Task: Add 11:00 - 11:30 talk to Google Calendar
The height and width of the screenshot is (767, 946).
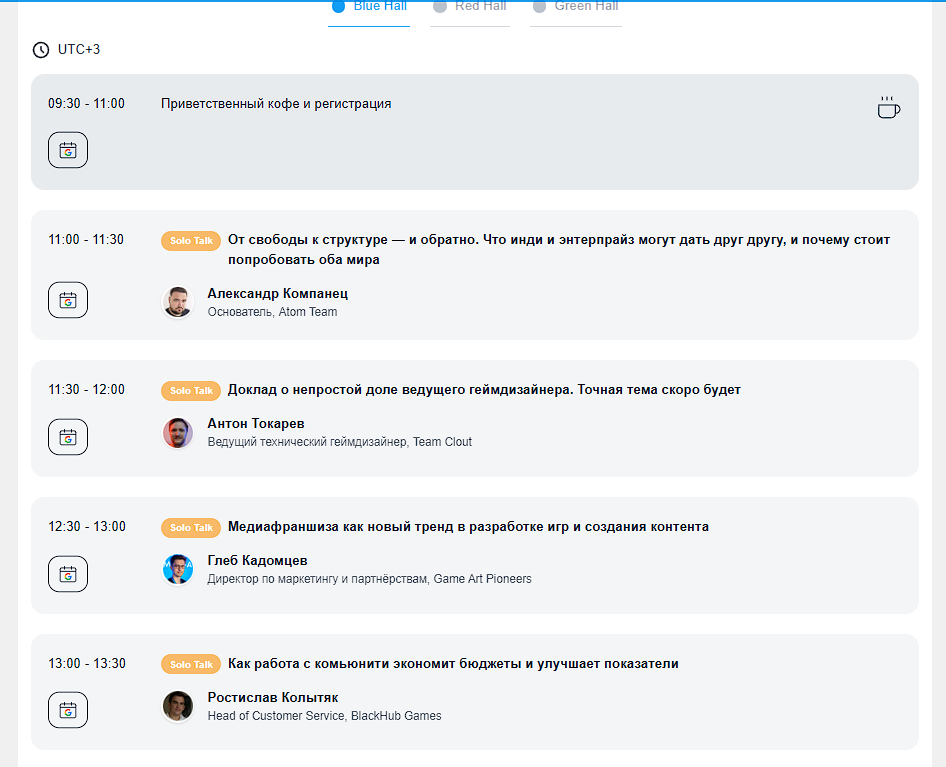Action: coord(68,300)
